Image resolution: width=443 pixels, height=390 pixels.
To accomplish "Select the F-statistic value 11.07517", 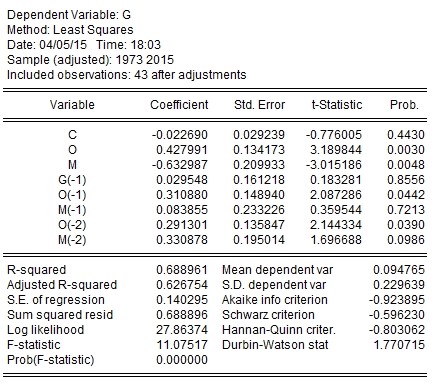I will click(x=182, y=345).
